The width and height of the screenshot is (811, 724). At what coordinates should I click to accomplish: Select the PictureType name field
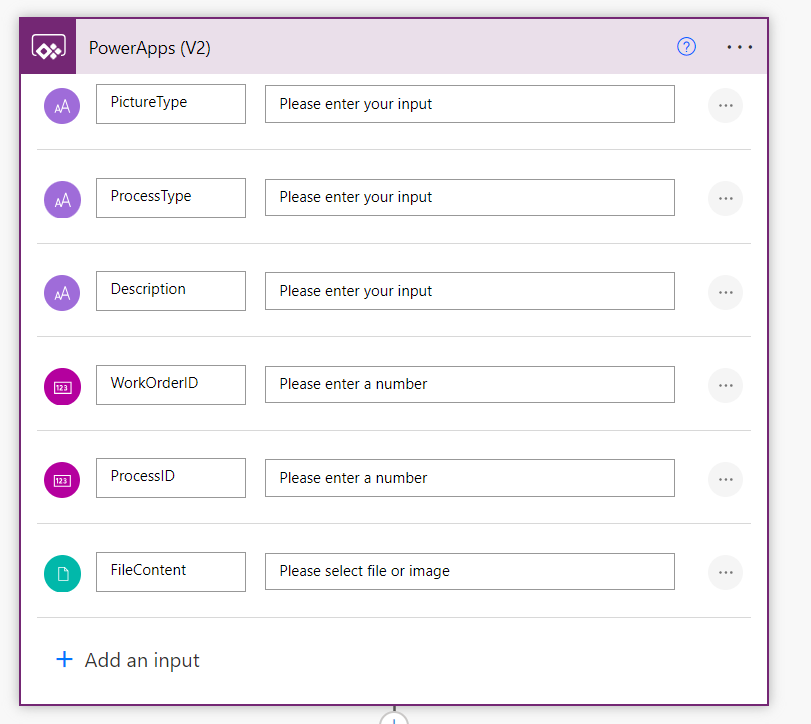(171, 104)
